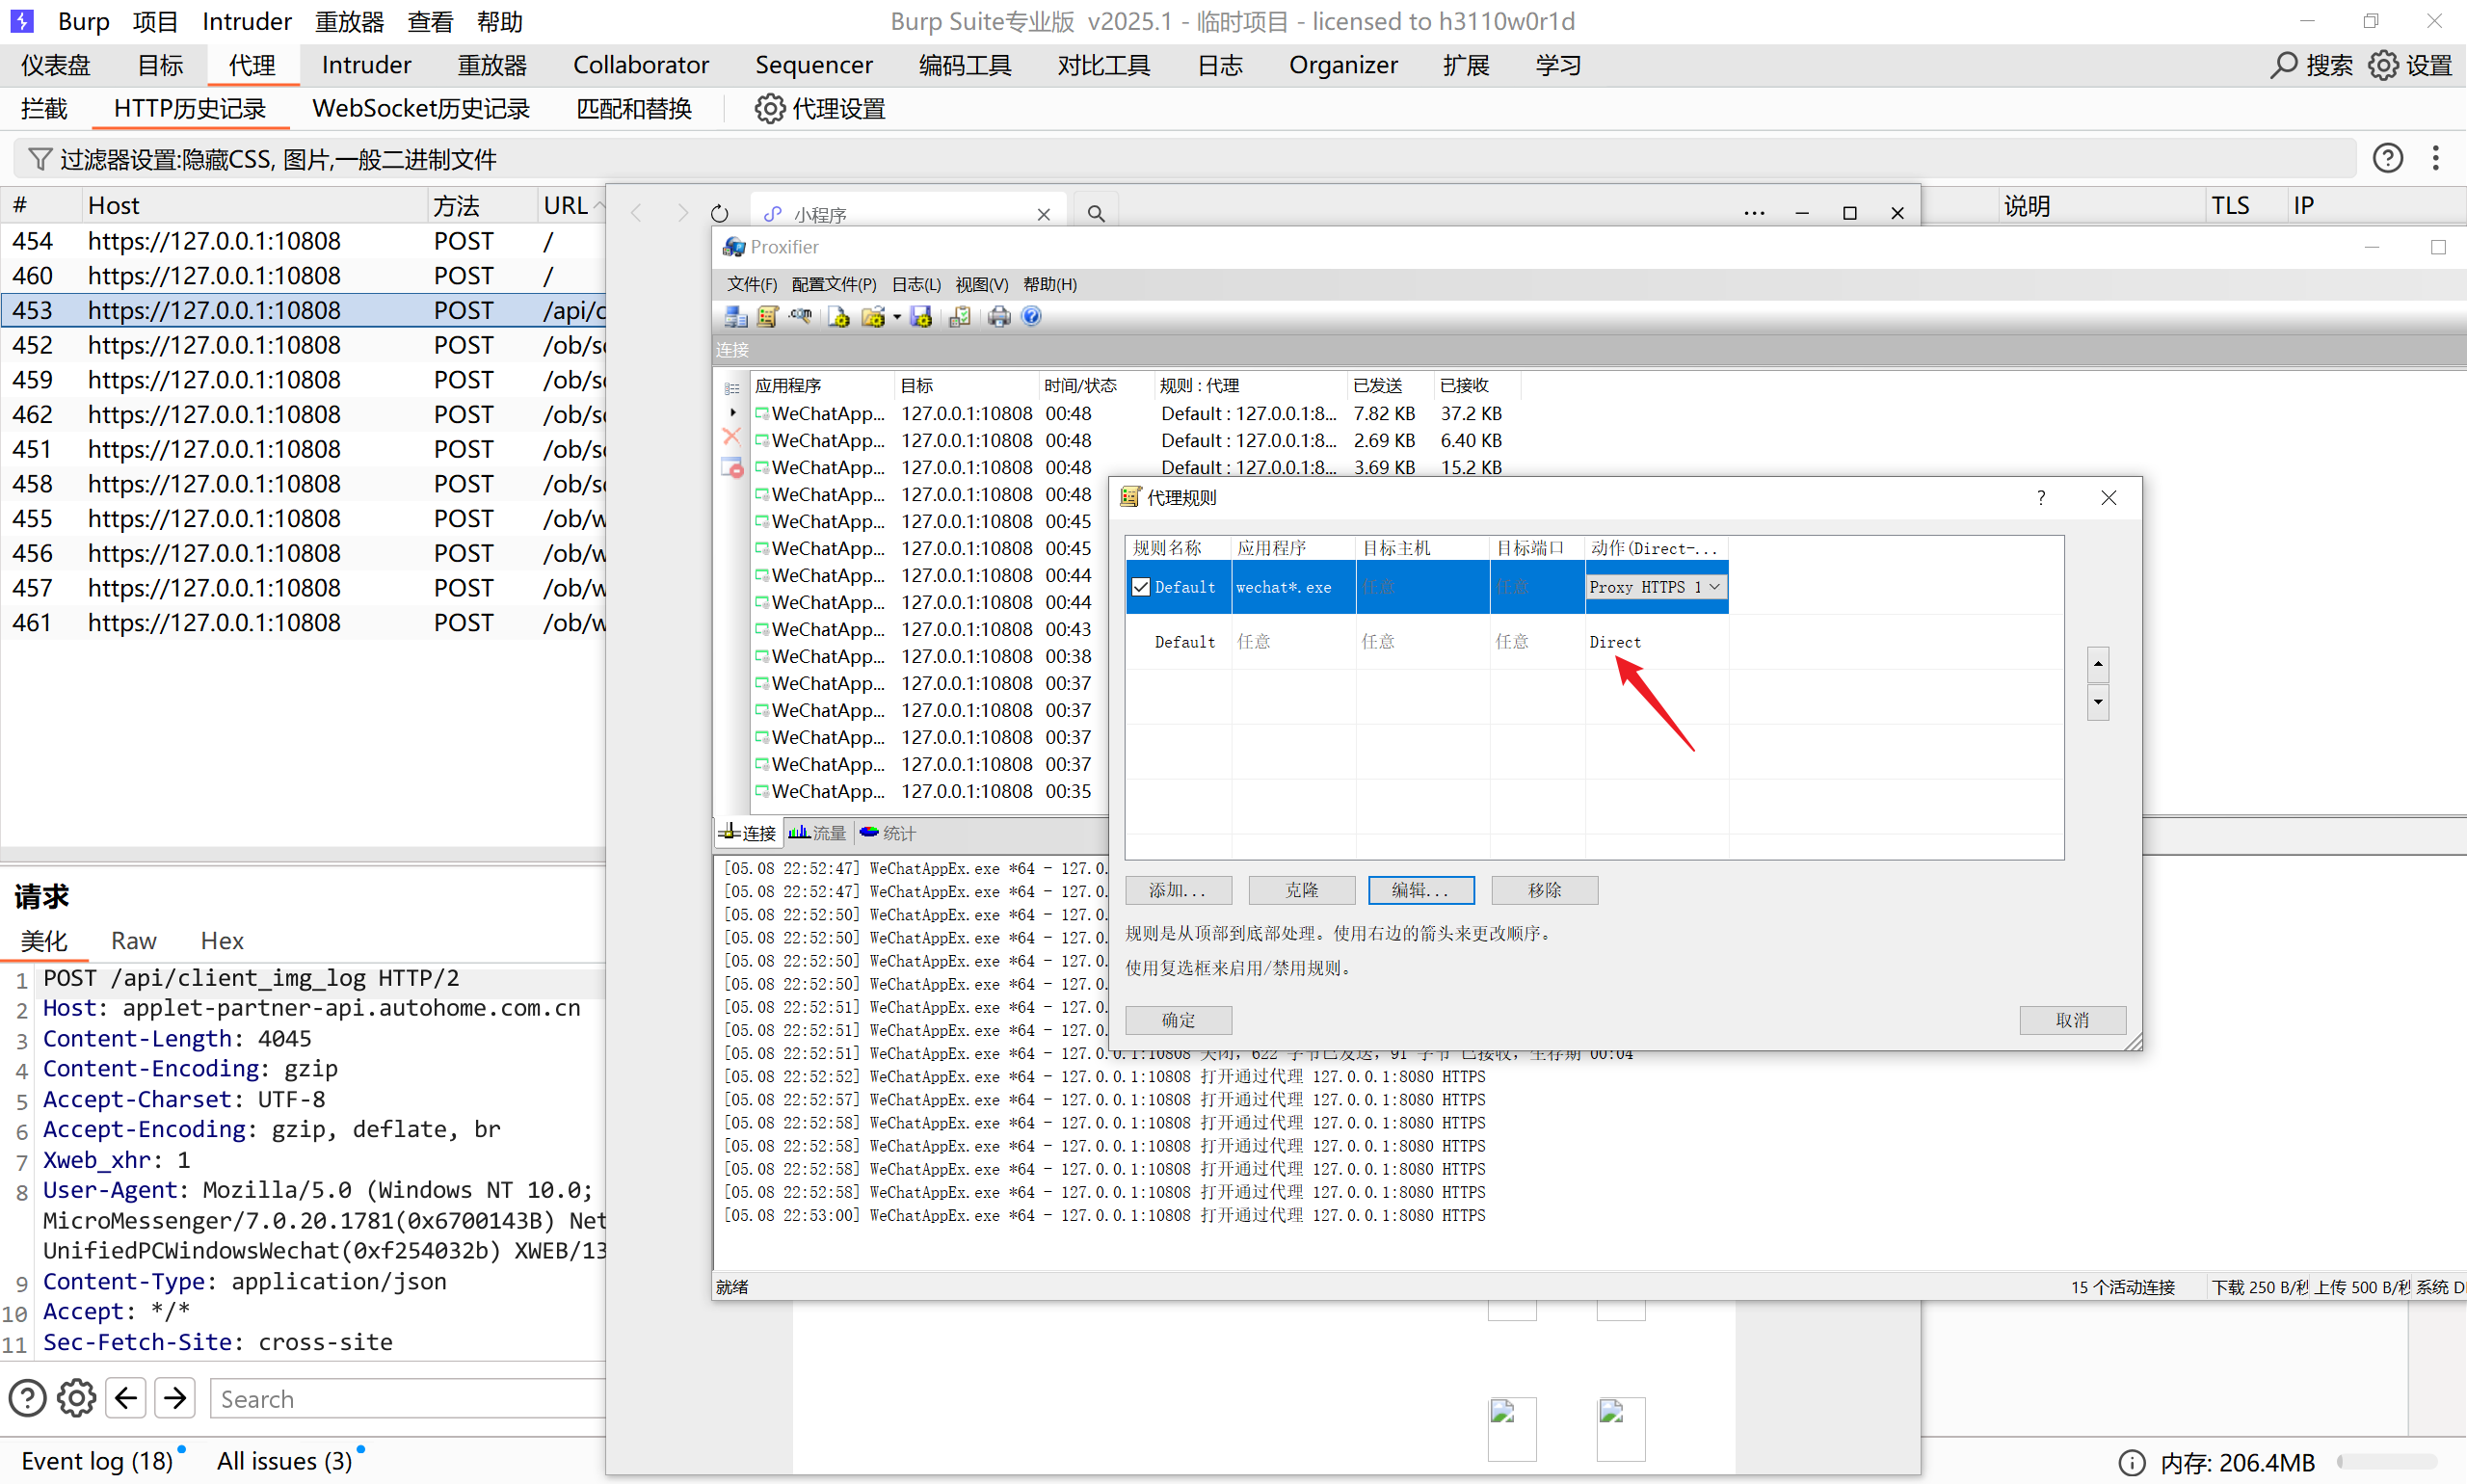Open the Proxy HTTPS 1 action dropdown

click(1715, 586)
